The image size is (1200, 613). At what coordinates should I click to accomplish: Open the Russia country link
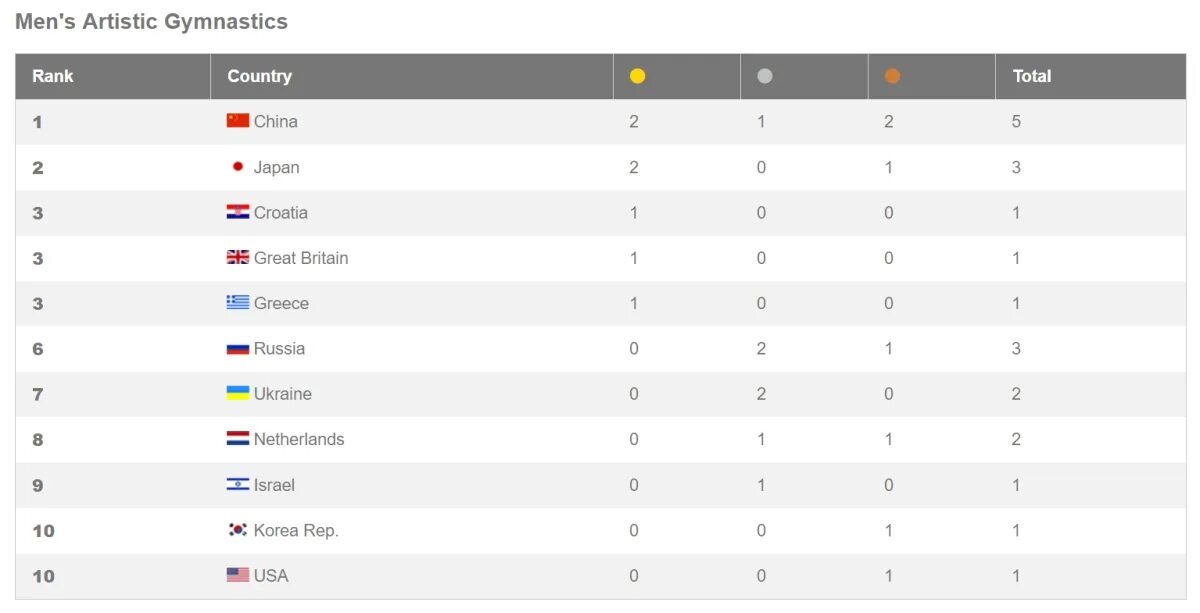pos(279,349)
